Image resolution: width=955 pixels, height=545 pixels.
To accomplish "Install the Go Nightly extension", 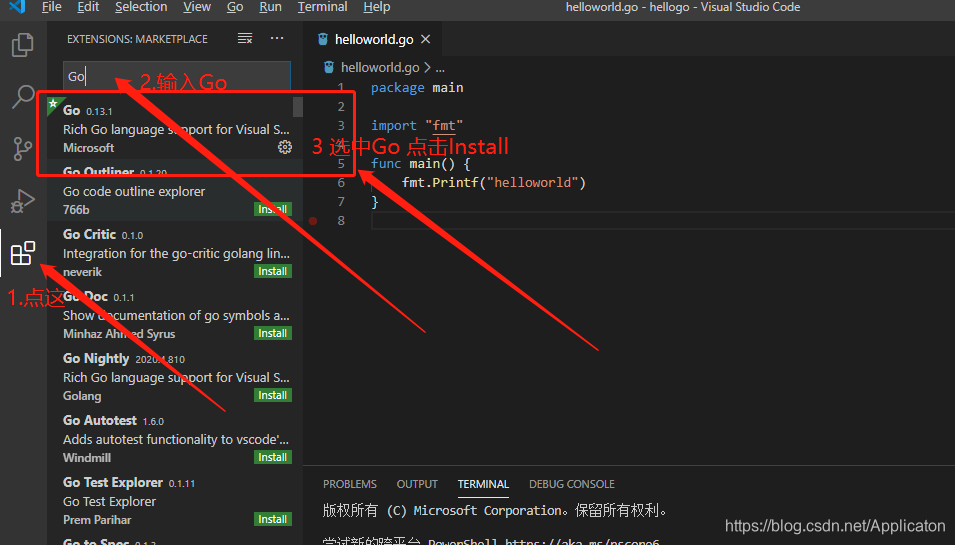I will [272, 395].
